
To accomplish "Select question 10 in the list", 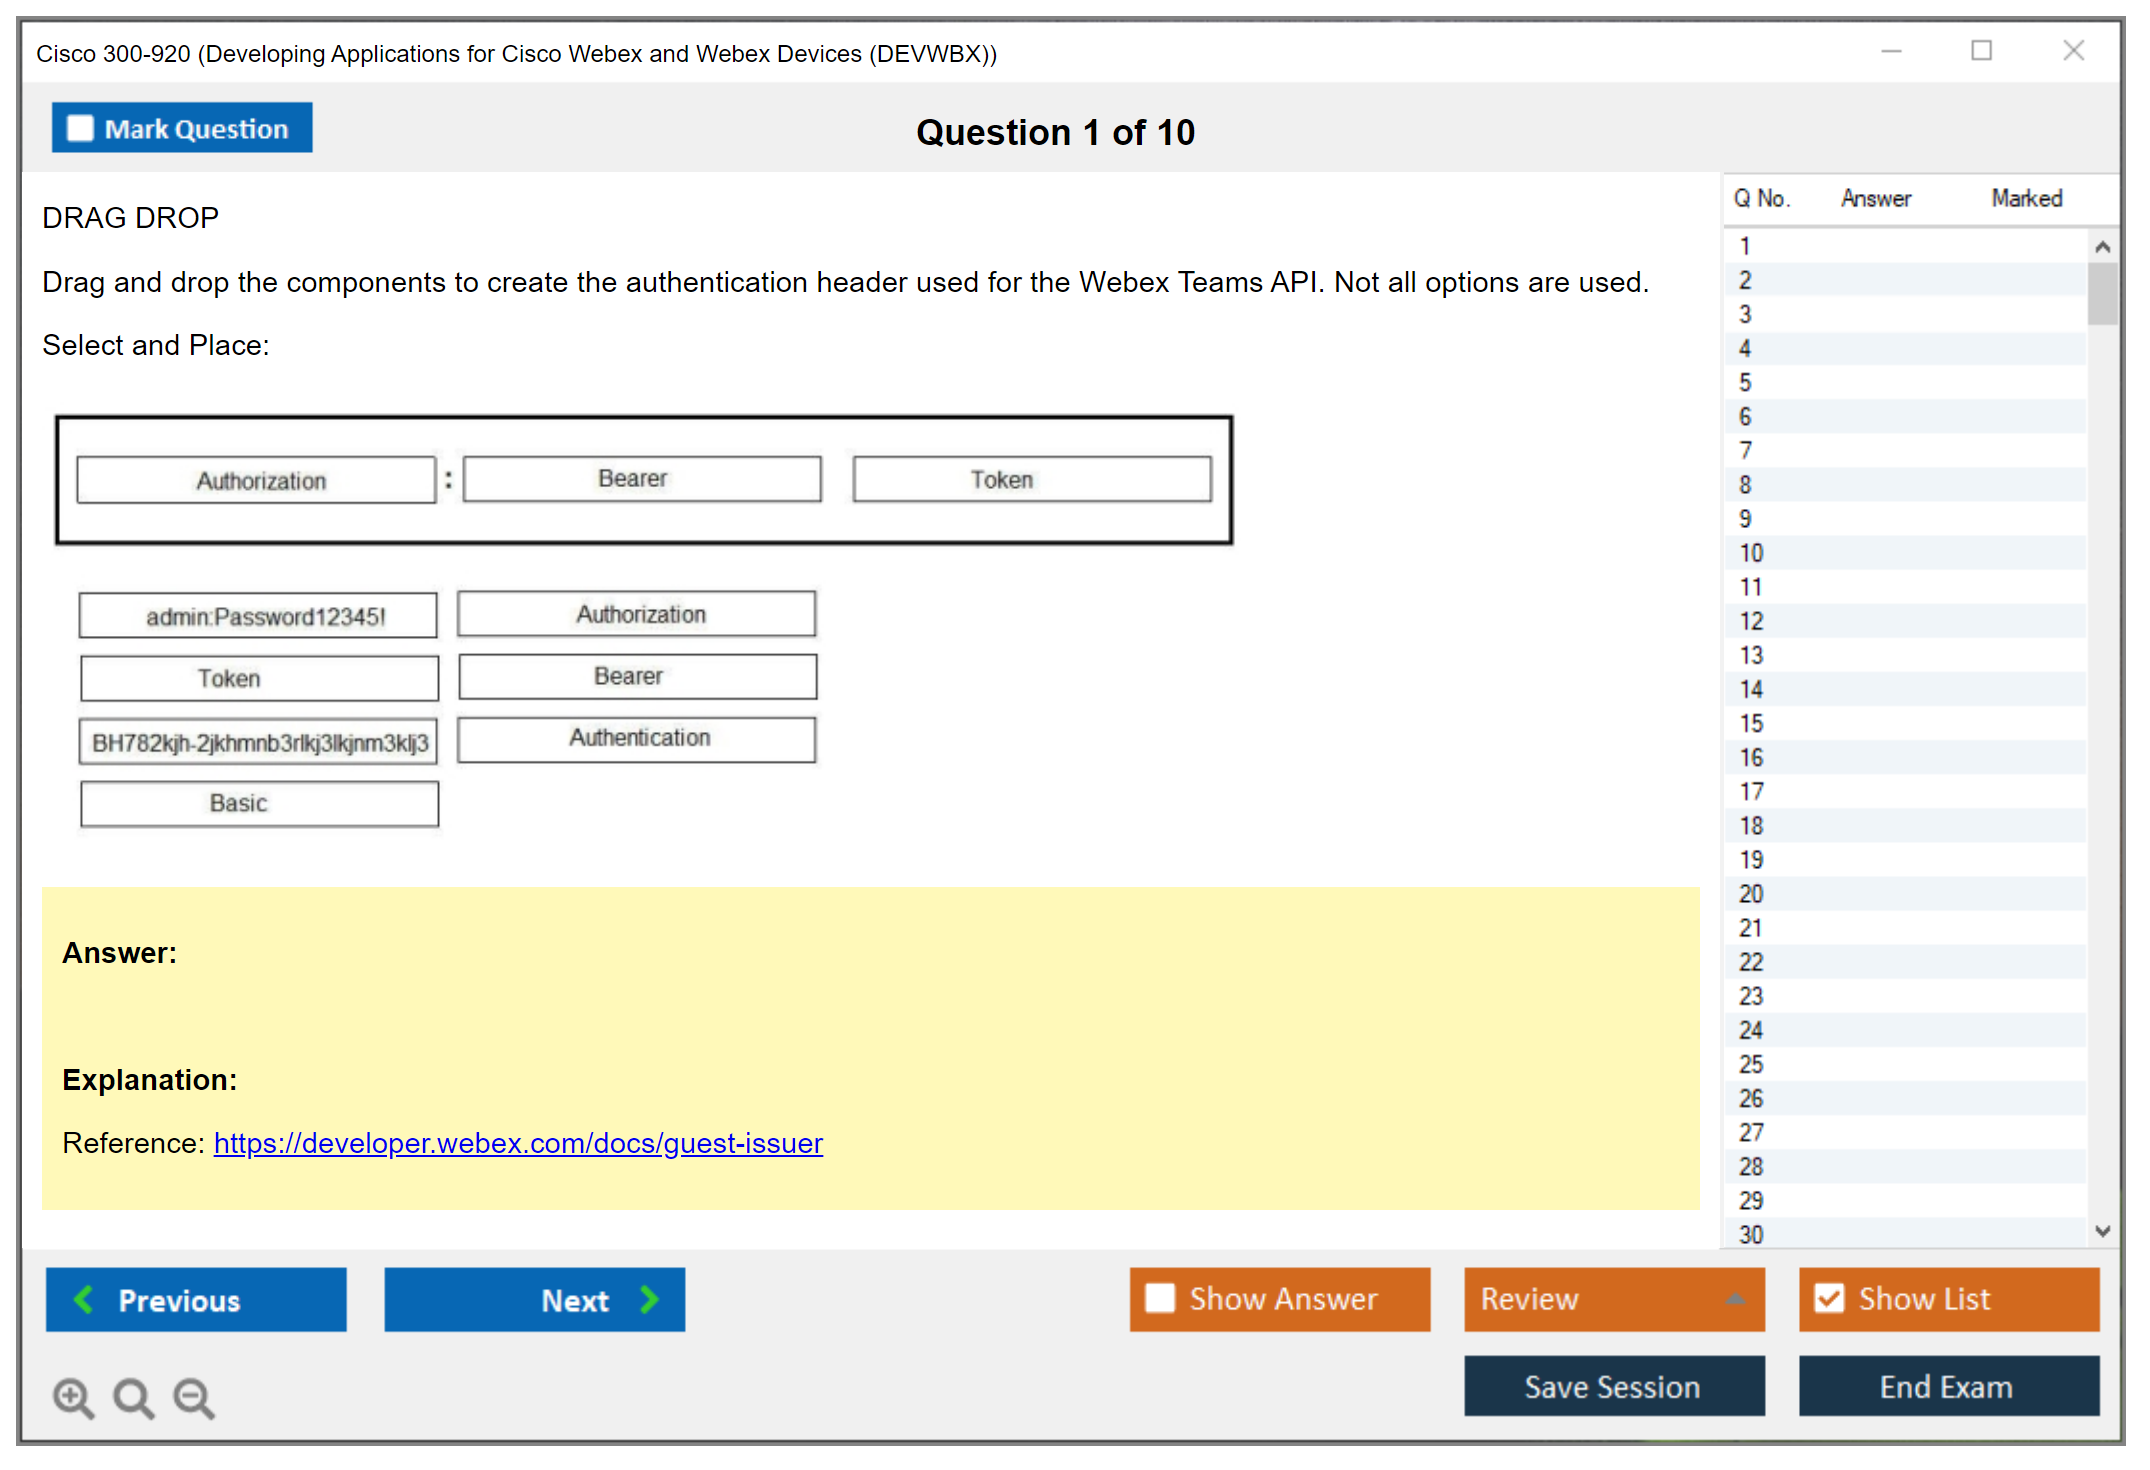I will pyautogui.click(x=1751, y=553).
